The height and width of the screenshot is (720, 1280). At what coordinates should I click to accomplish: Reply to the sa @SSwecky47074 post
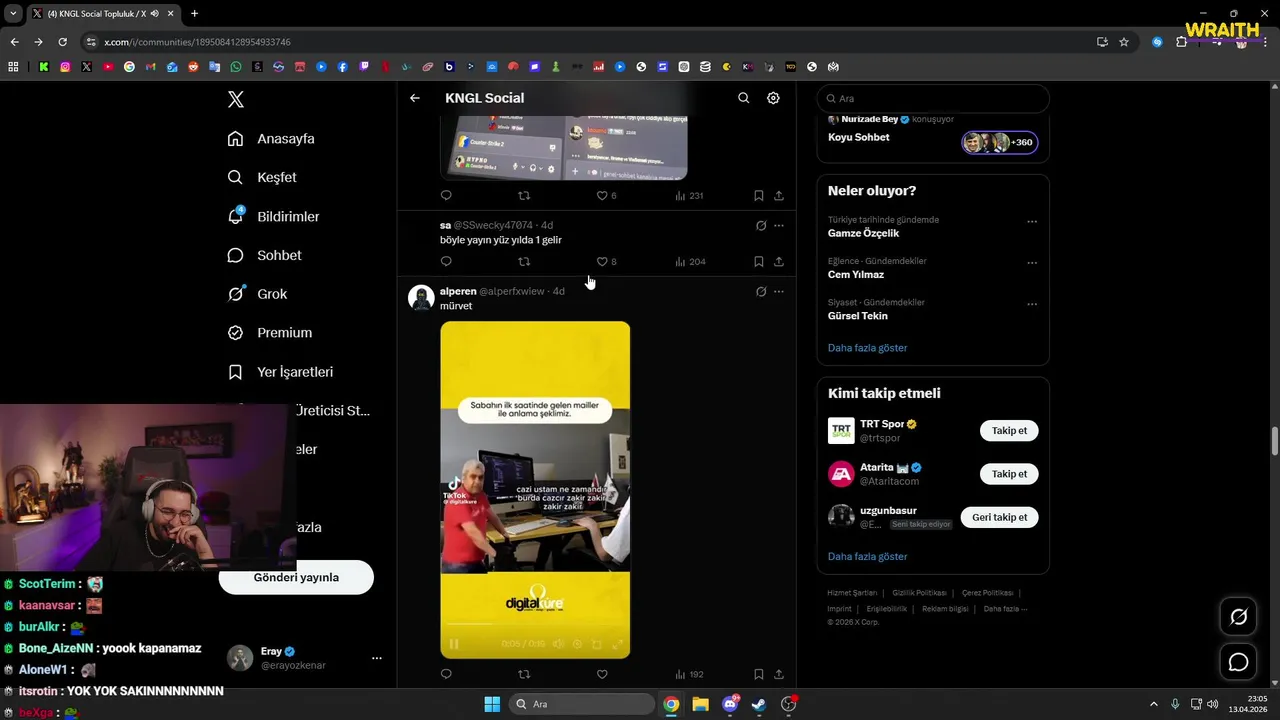(x=446, y=262)
